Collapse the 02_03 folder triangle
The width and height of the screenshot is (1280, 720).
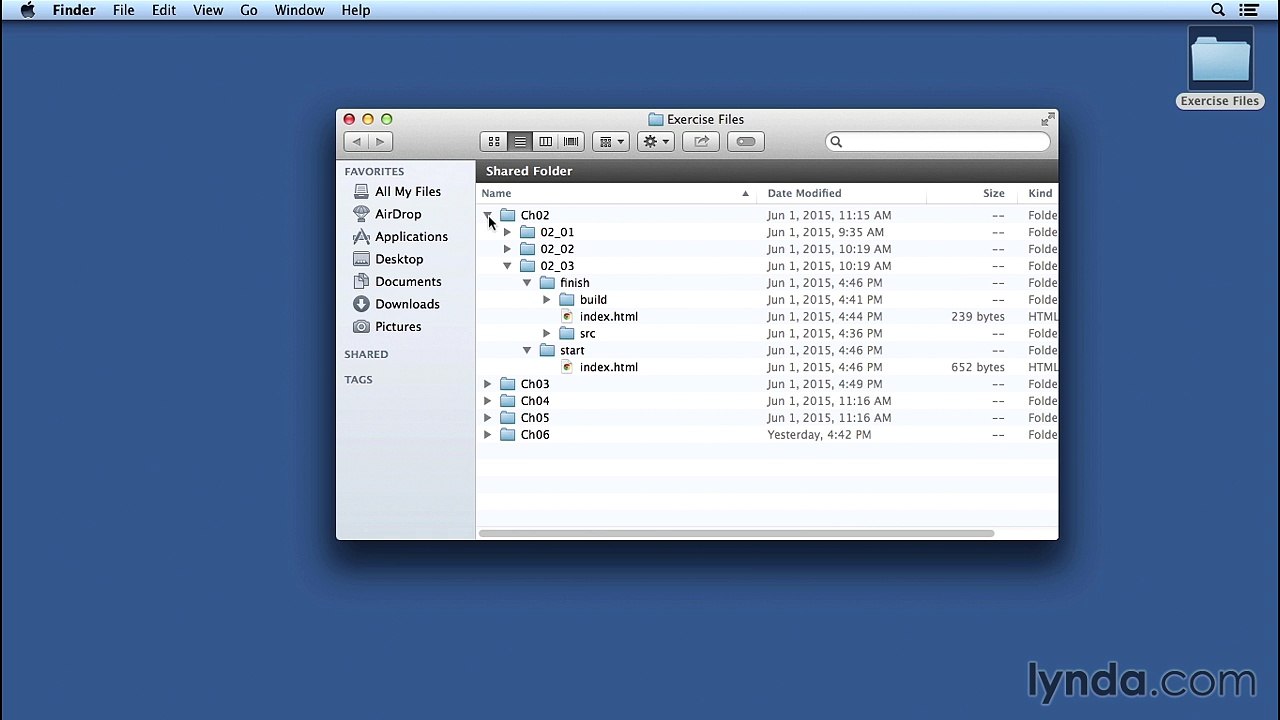507,266
